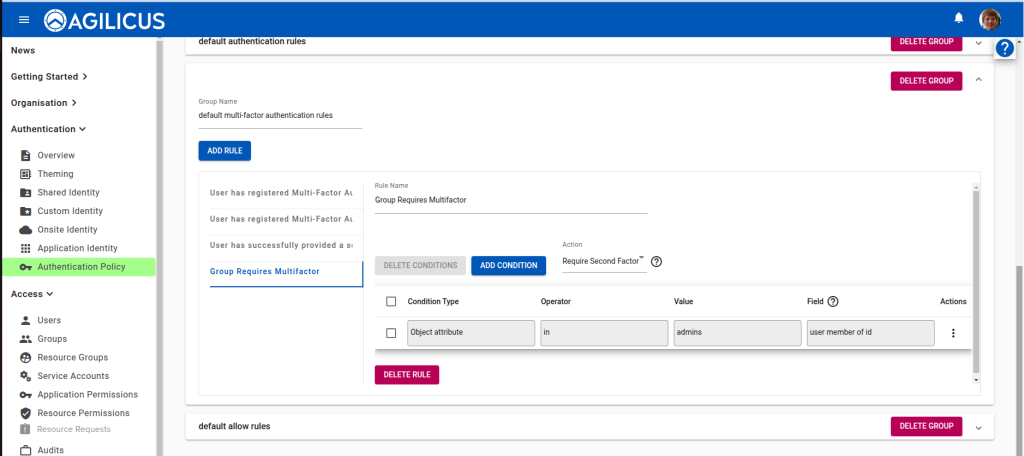Open Theming from the sidebar
This screenshot has width=1024, height=456.
(x=55, y=174)
